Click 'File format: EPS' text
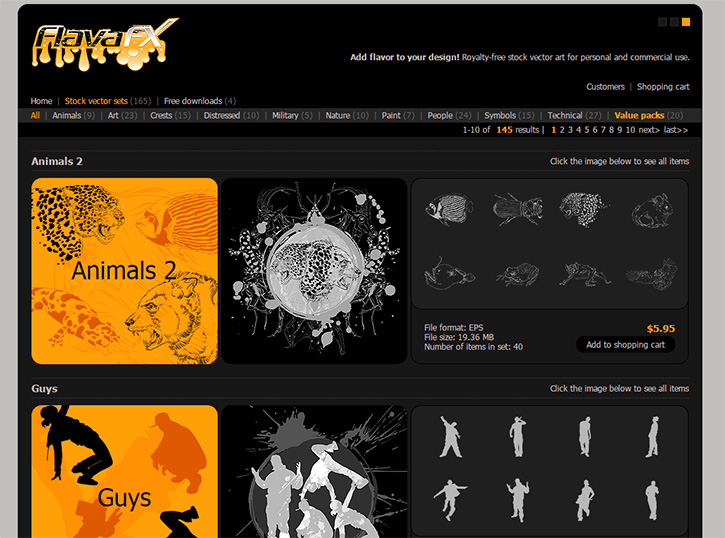Viewport: 725px width, 538px height. (x=454, y=328)
